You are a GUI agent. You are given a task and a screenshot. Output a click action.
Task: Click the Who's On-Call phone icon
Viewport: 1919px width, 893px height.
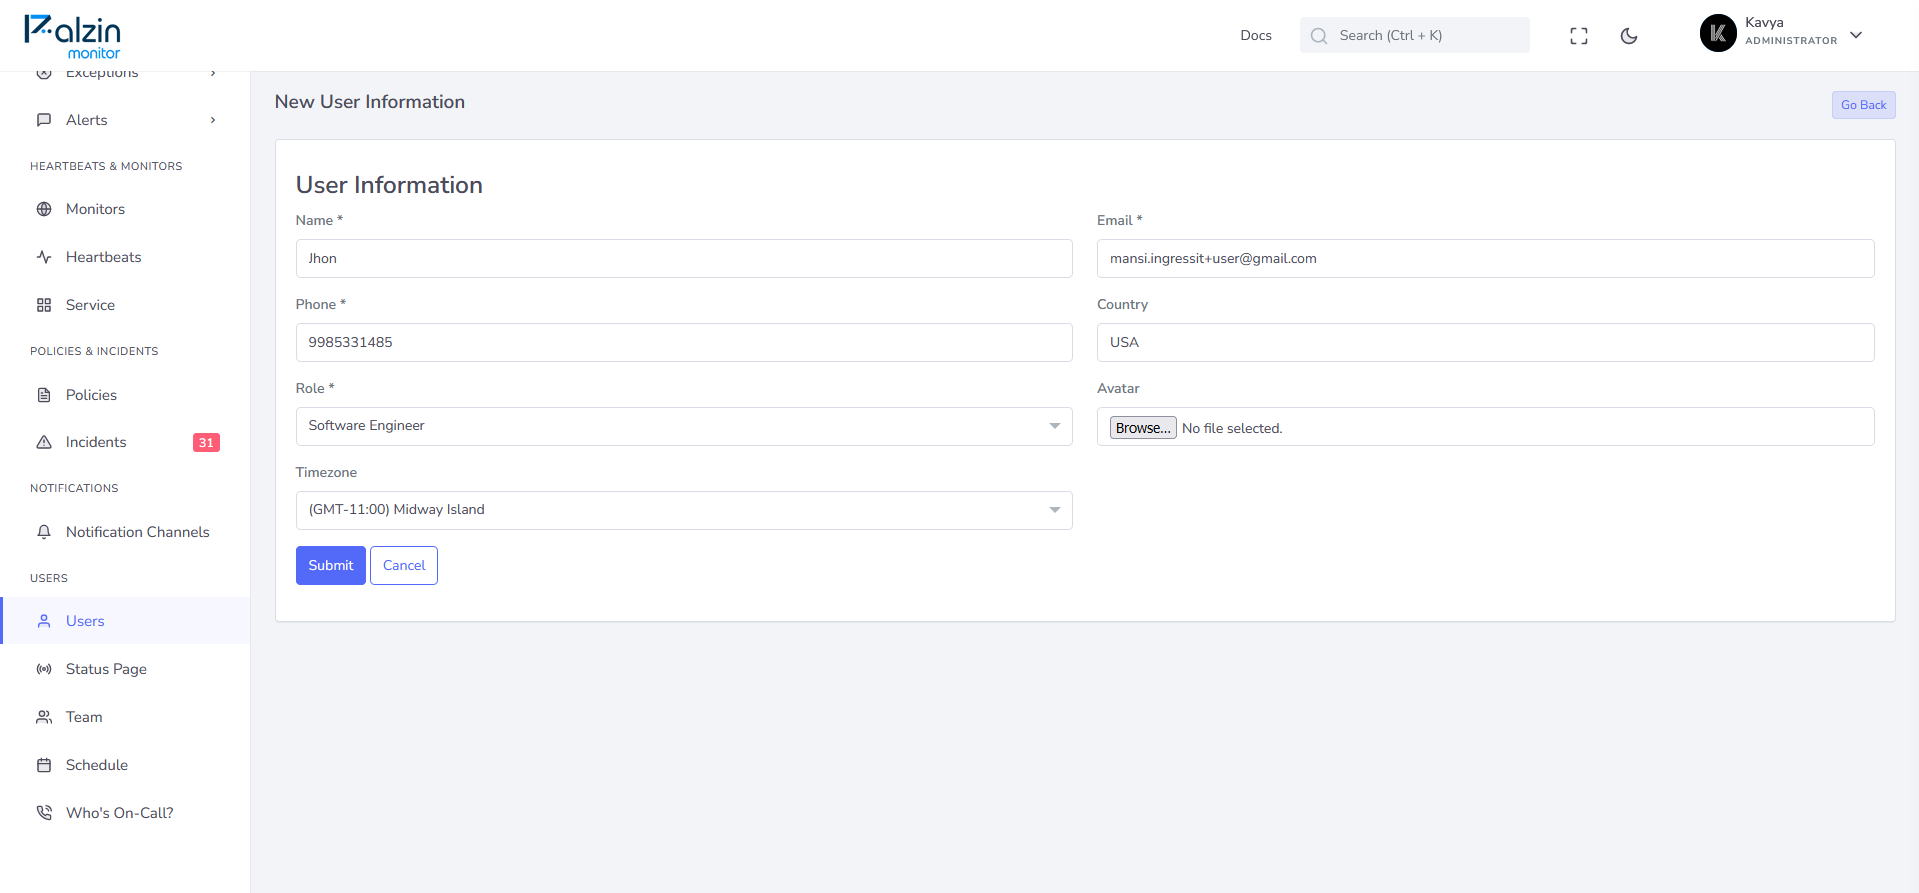[x=44, y=813]
